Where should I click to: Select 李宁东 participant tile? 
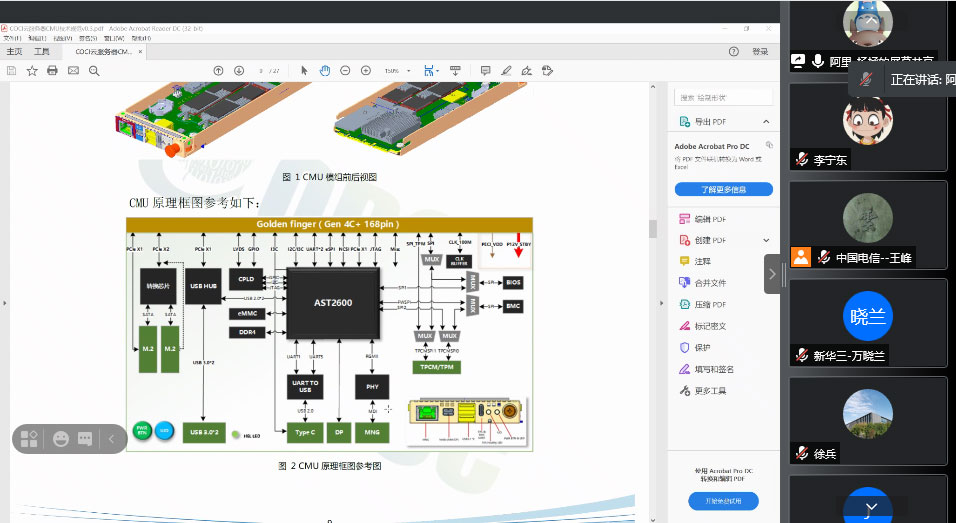[x=868, y=127]
